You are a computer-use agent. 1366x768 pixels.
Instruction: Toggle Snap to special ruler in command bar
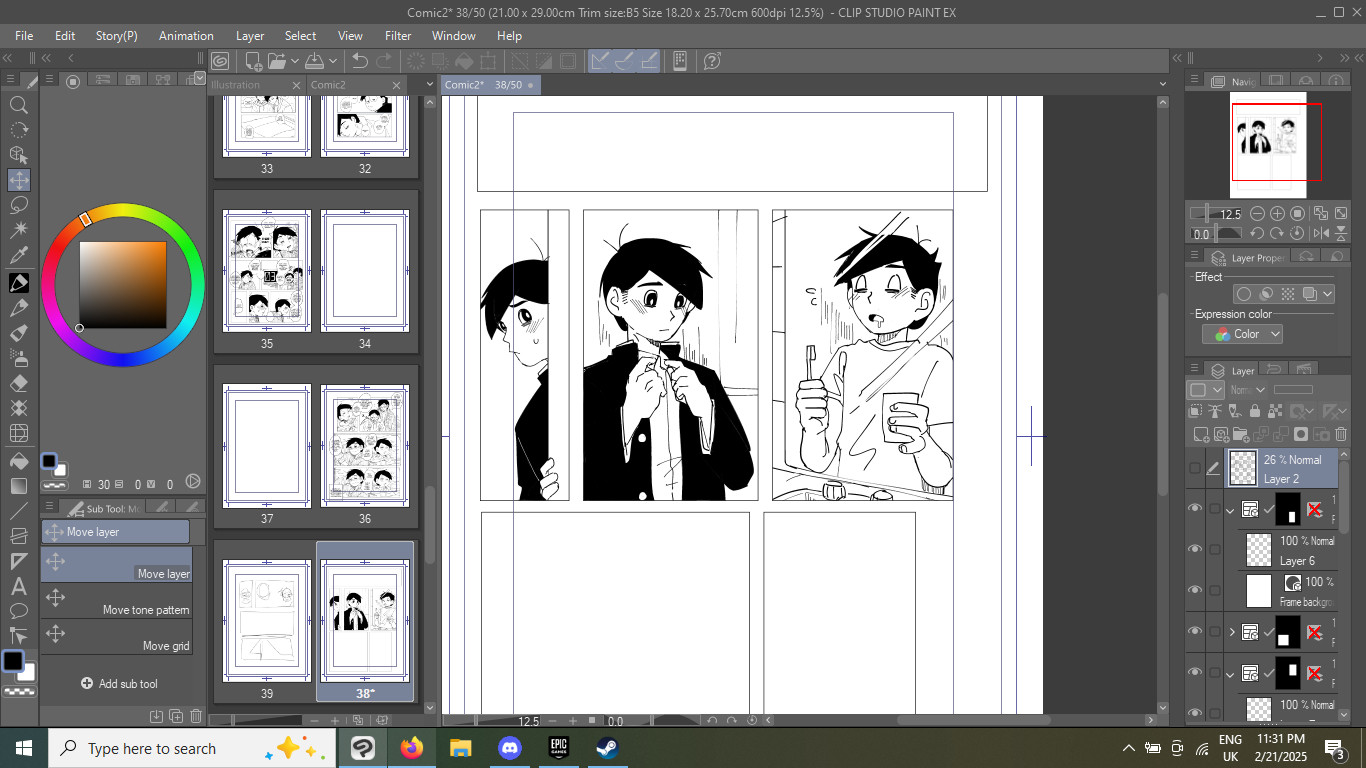(x=624, y=61)
